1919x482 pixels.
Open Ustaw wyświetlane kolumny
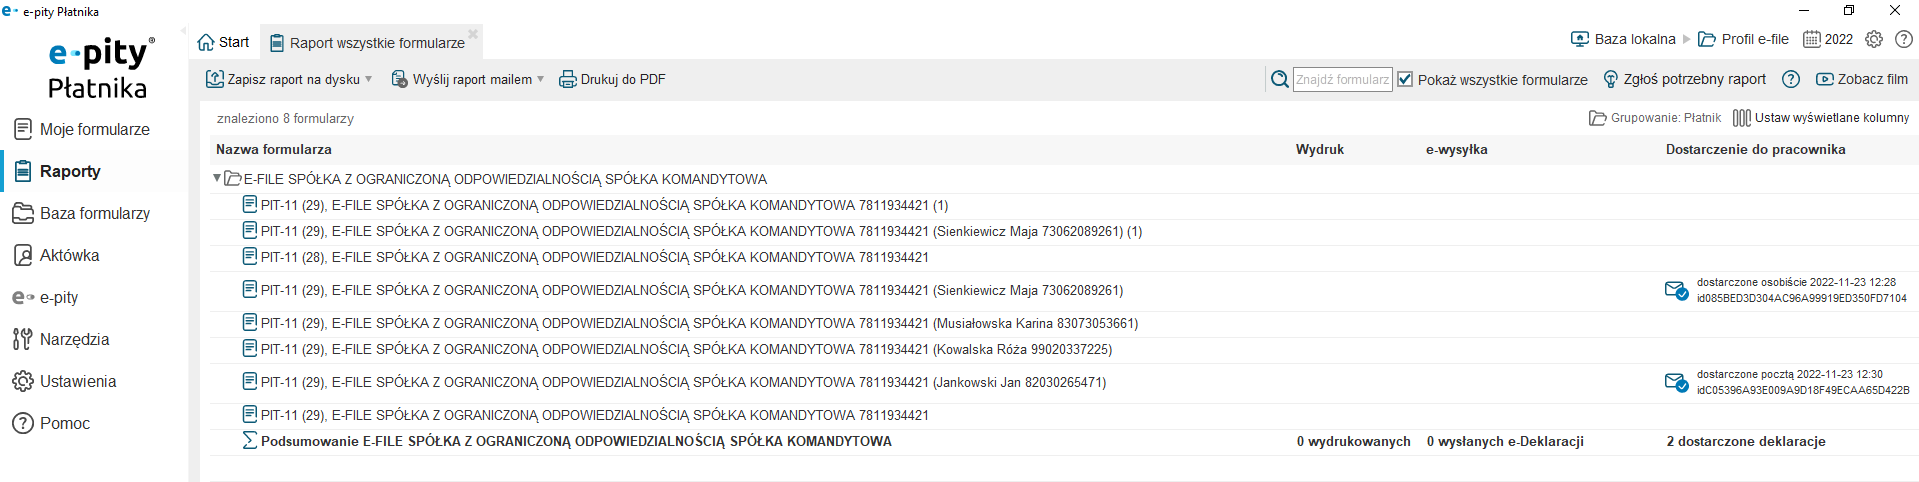pos(1821,118)
